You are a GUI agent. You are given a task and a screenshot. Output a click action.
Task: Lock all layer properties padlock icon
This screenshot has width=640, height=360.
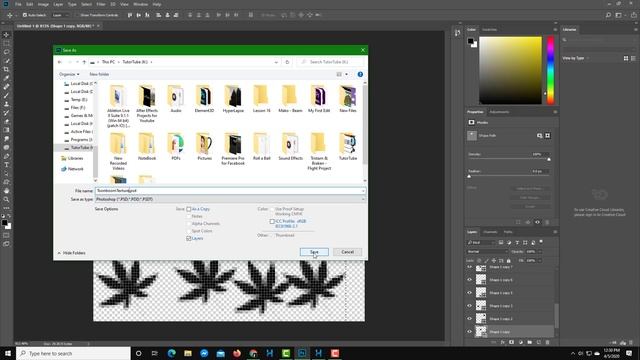[509, 260]
